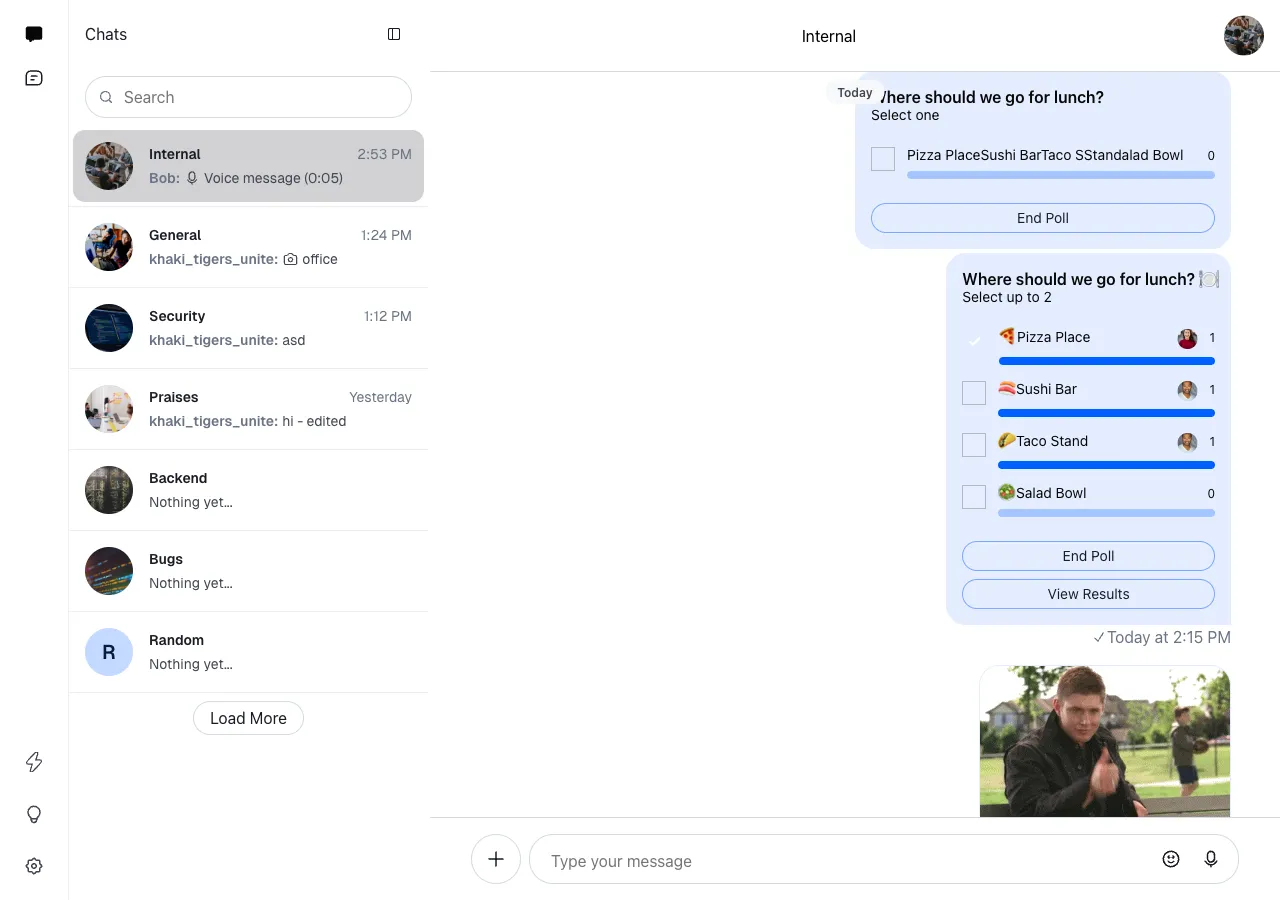The image size is (1280, 900).
Task: Open the Chats icon in the sidebar
Action: [x=33, y=33]
